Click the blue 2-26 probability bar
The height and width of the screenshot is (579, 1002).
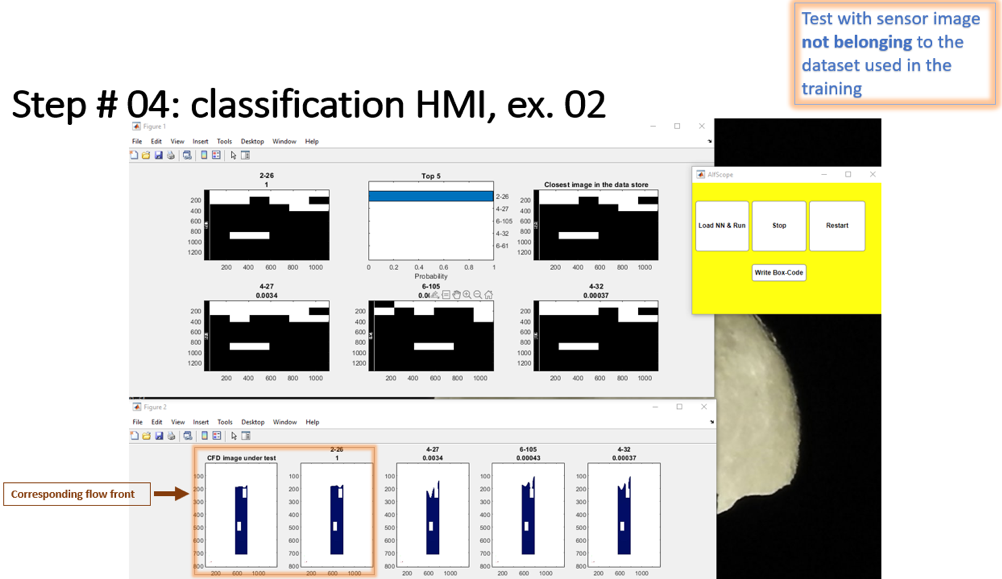[431, 196]
